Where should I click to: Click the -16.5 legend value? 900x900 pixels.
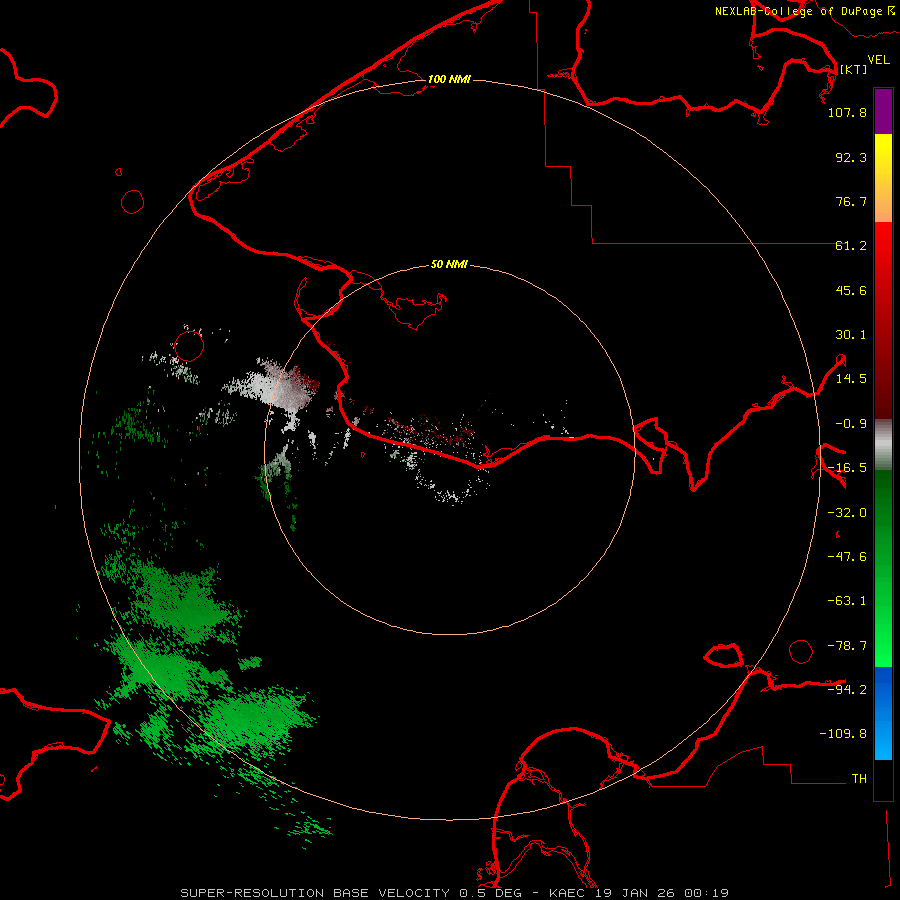847,468
